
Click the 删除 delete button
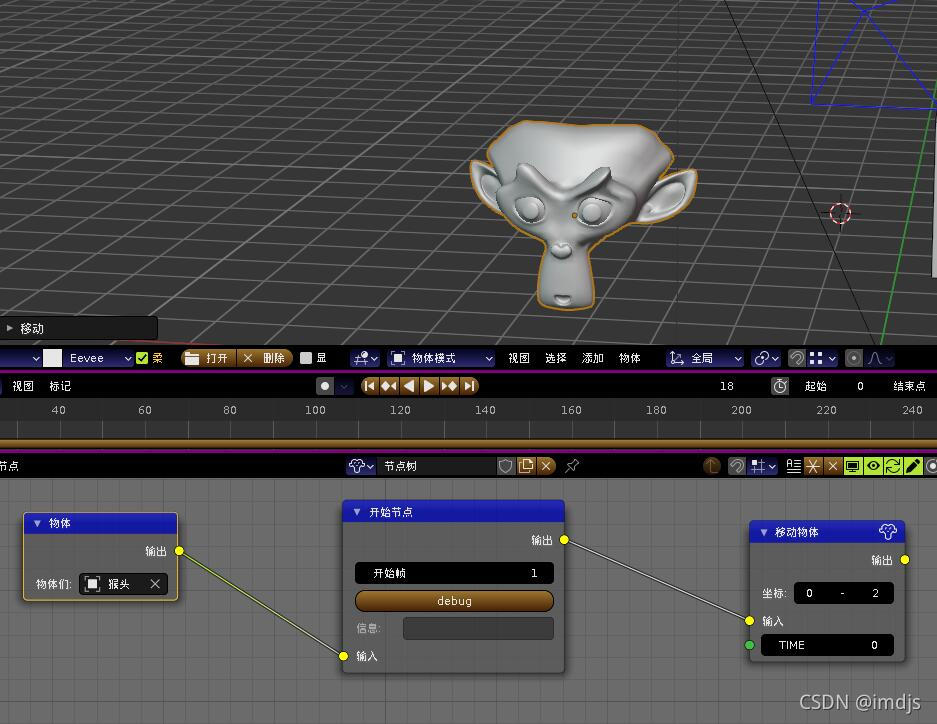click(x=265, y=358)
